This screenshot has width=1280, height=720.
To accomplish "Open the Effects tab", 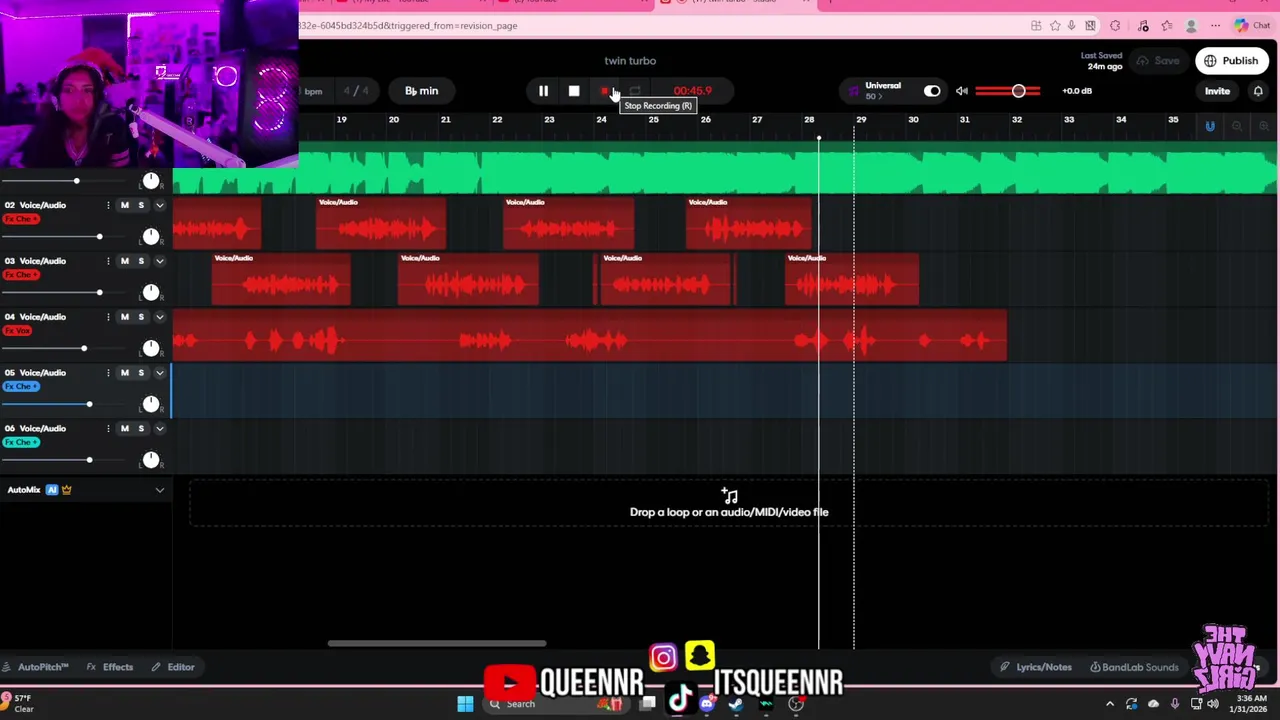I will coord(110,667).
